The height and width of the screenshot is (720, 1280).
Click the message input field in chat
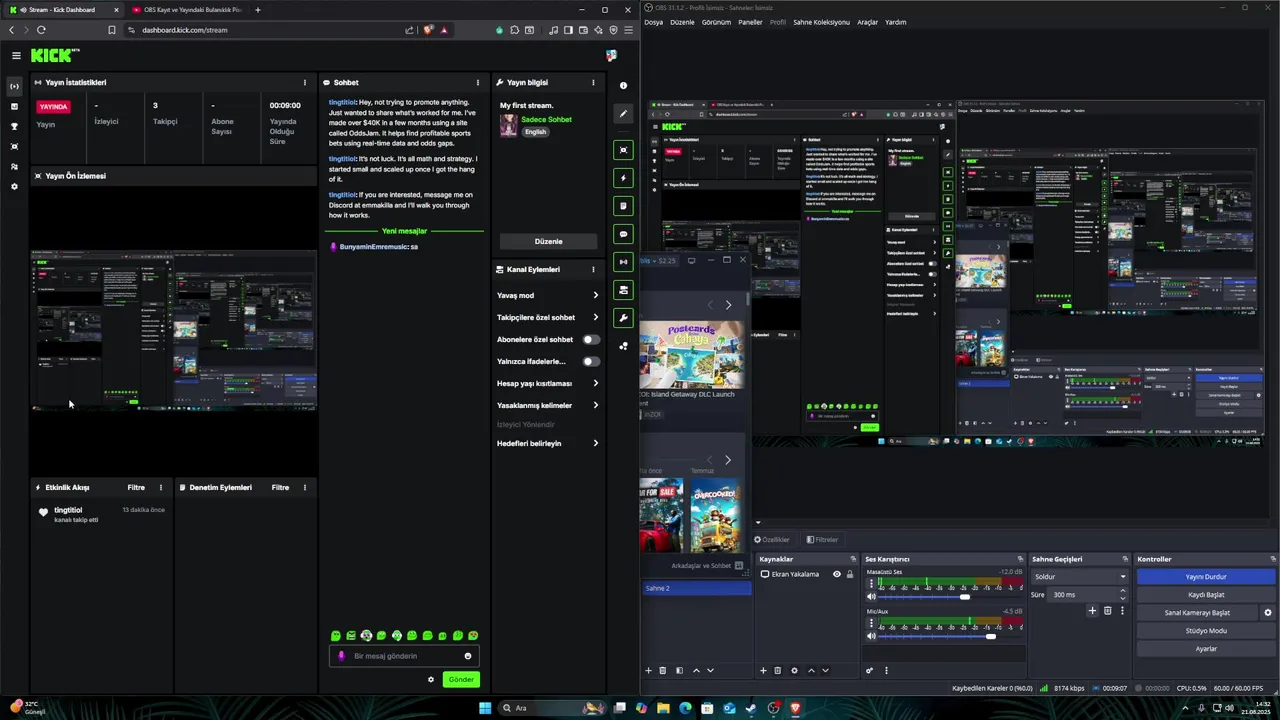(404, 656)
